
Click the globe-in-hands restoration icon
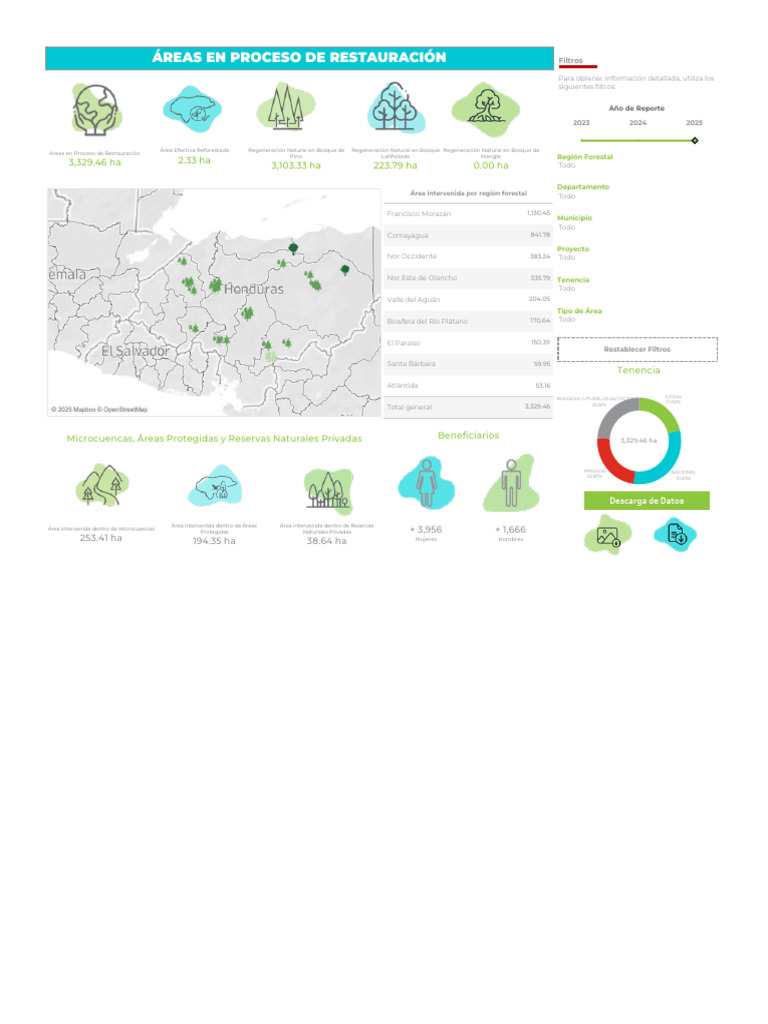point(96,110)
